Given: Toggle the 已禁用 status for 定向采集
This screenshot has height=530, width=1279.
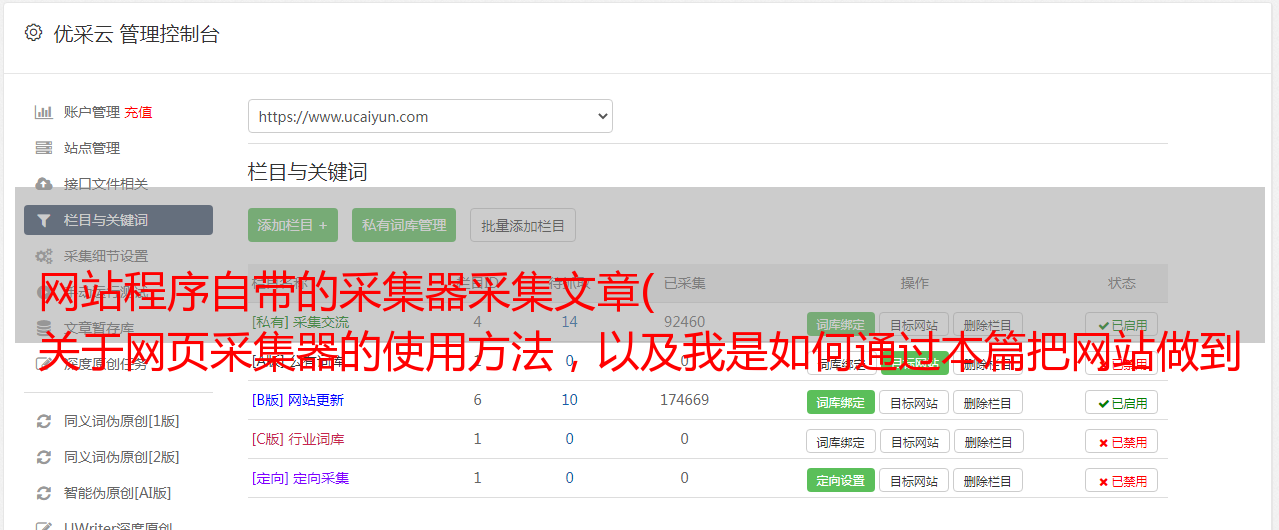Looking at the screenshot, I should click(x=1122, y=480).
